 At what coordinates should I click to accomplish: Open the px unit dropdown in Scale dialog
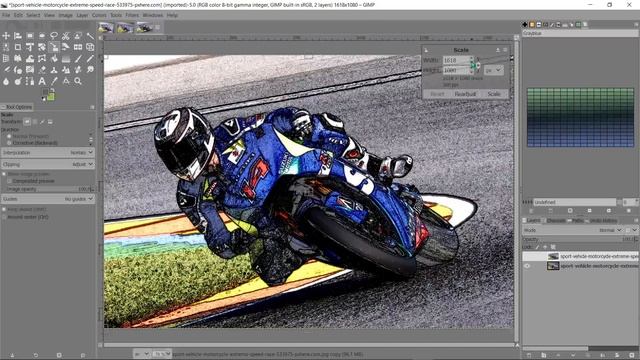click(x=493, y=70)
